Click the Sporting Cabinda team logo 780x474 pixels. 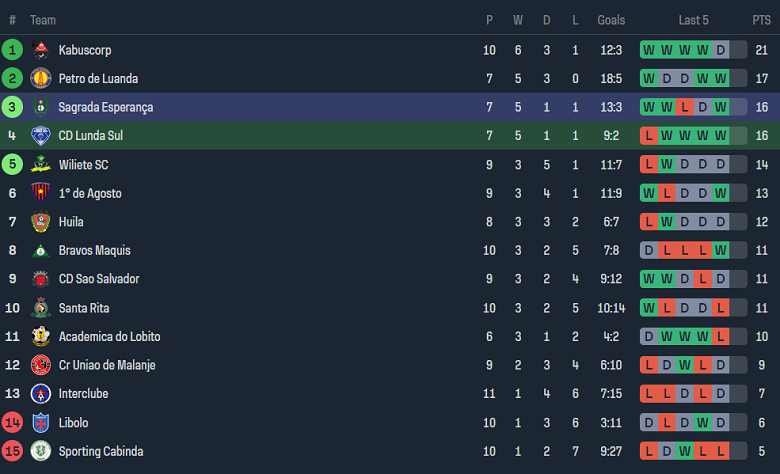(x=41, y=451)
